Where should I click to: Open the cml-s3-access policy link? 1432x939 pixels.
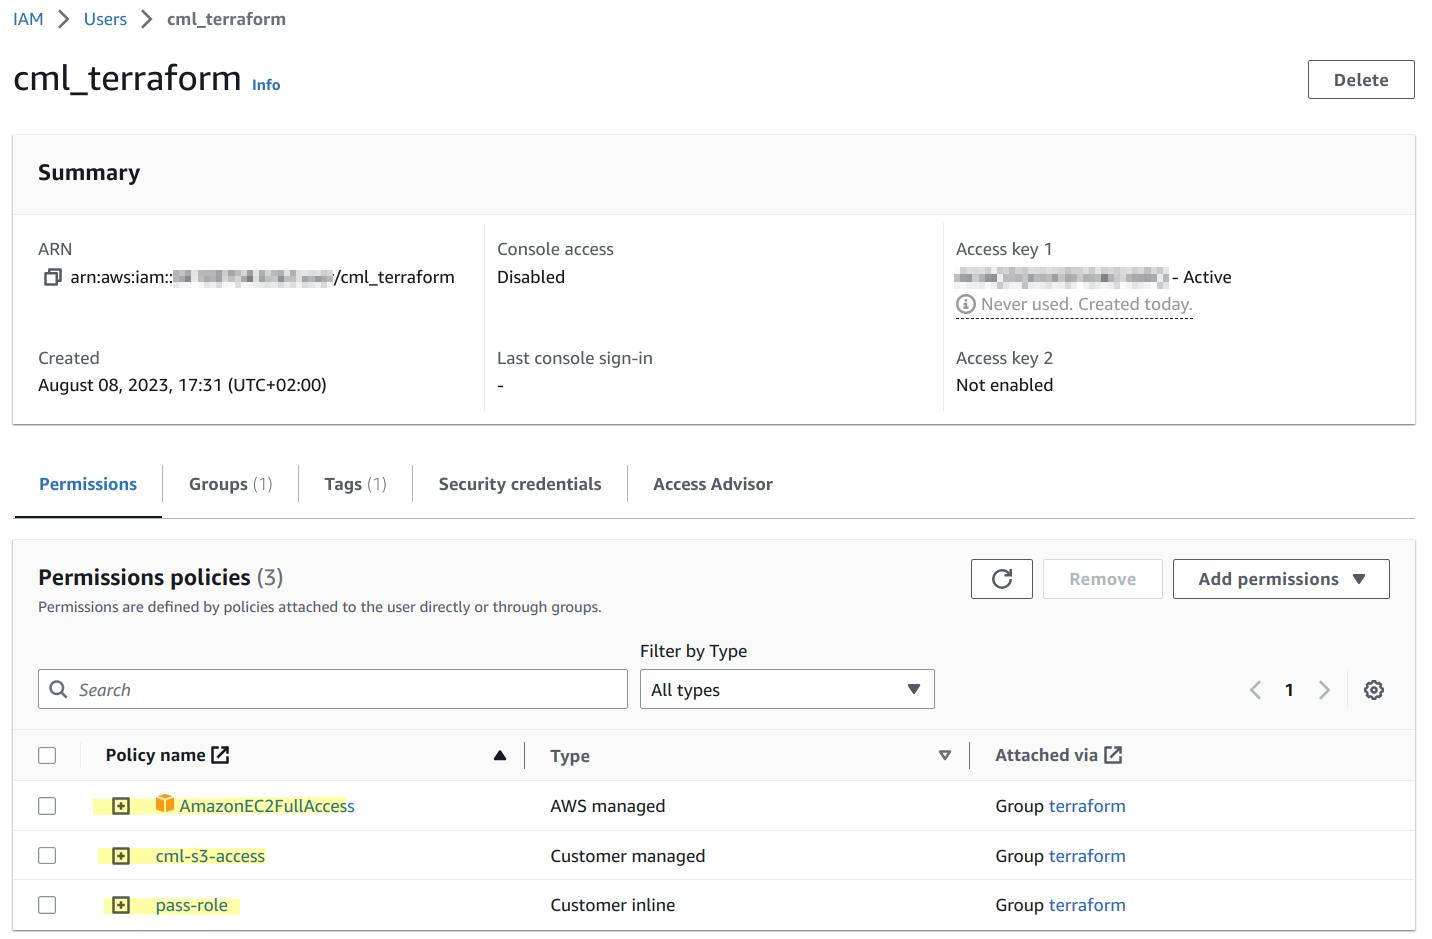210,856
